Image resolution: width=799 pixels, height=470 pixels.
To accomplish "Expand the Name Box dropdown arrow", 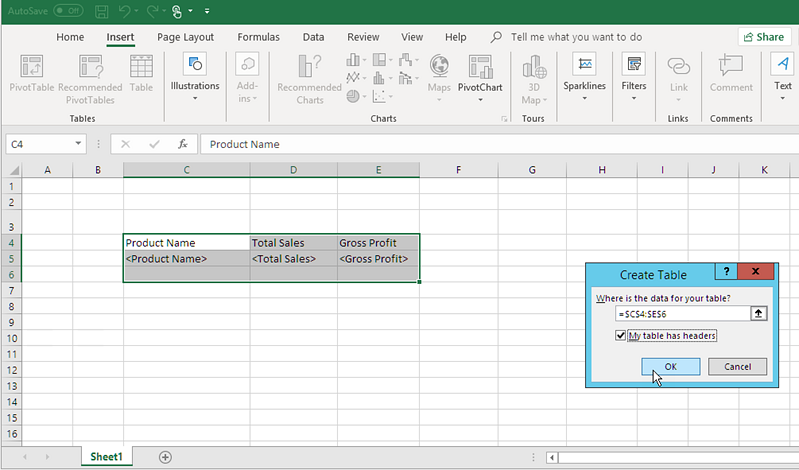I will [x=78, y=144].
